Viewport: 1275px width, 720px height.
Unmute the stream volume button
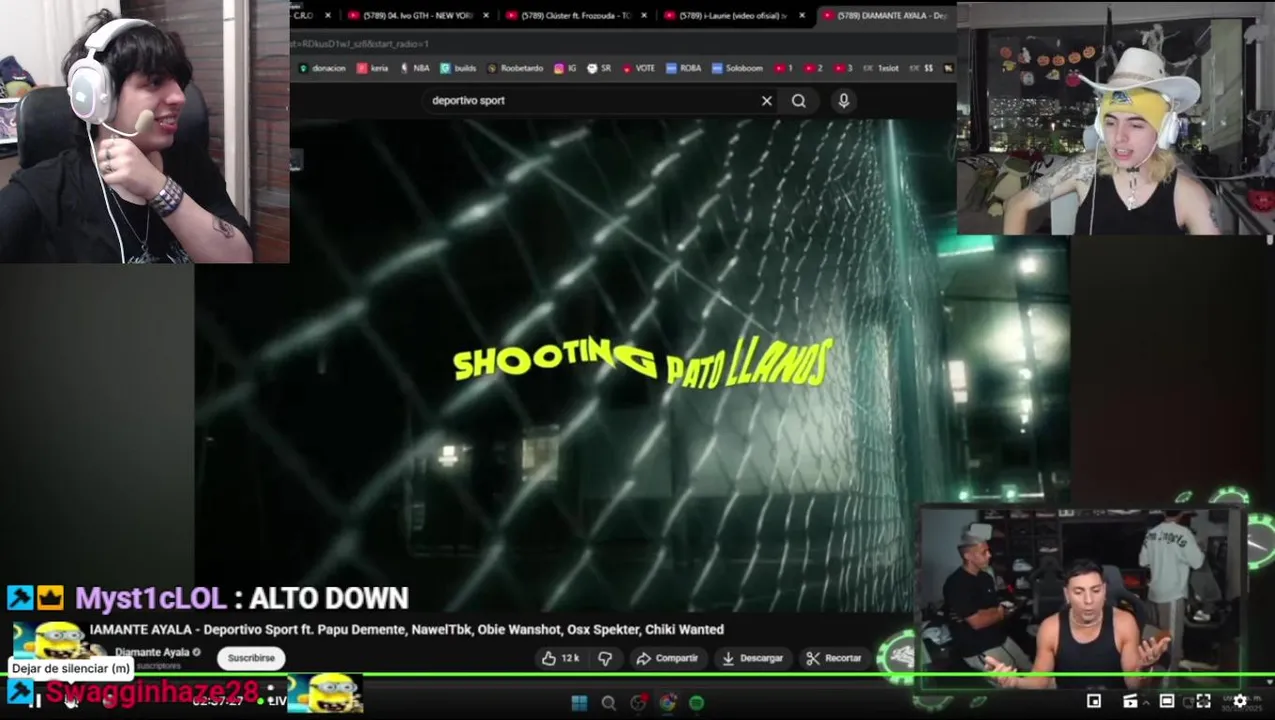pos(70,701)
